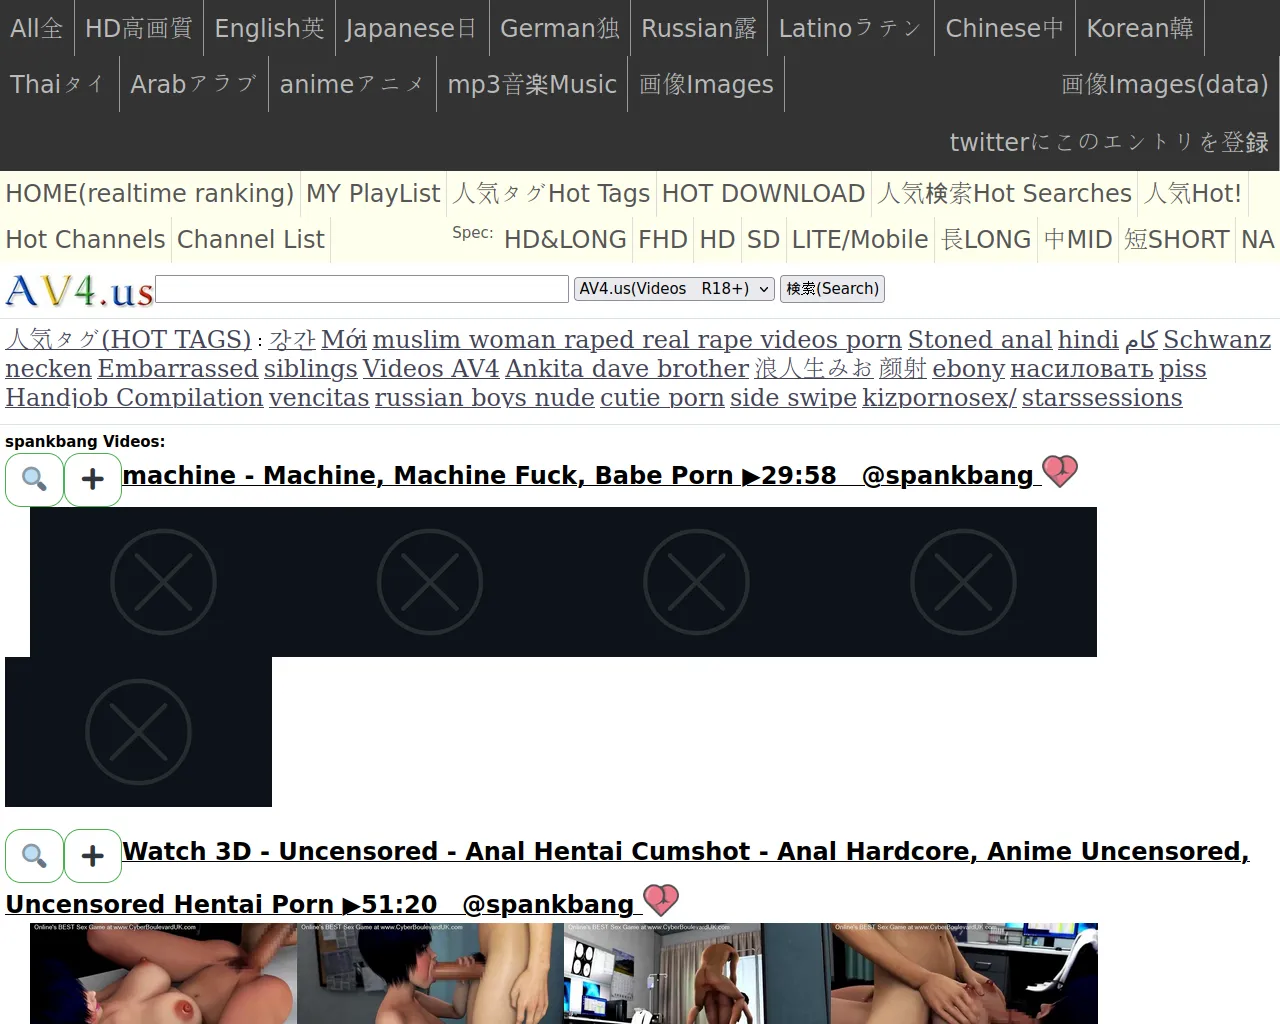Select the LITE/Mobile spec filter
This screenshot has height=1024, width=1280.
click(x=860, y=240)
